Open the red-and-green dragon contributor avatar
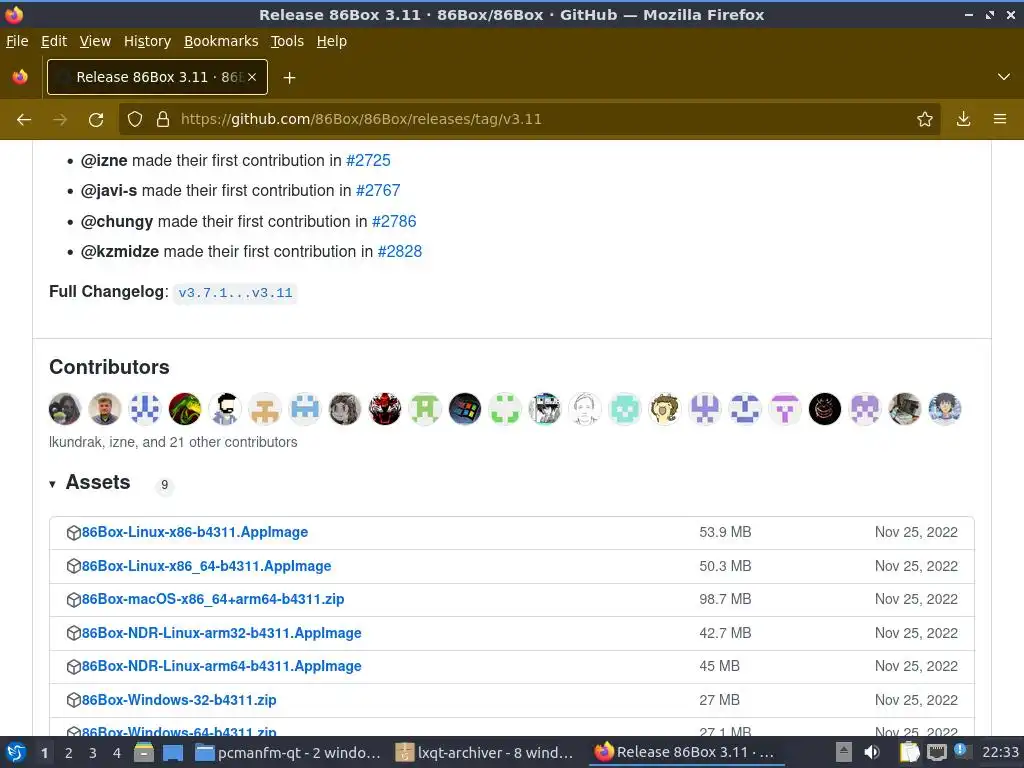Screen dimensions: 1024x768 185,409
